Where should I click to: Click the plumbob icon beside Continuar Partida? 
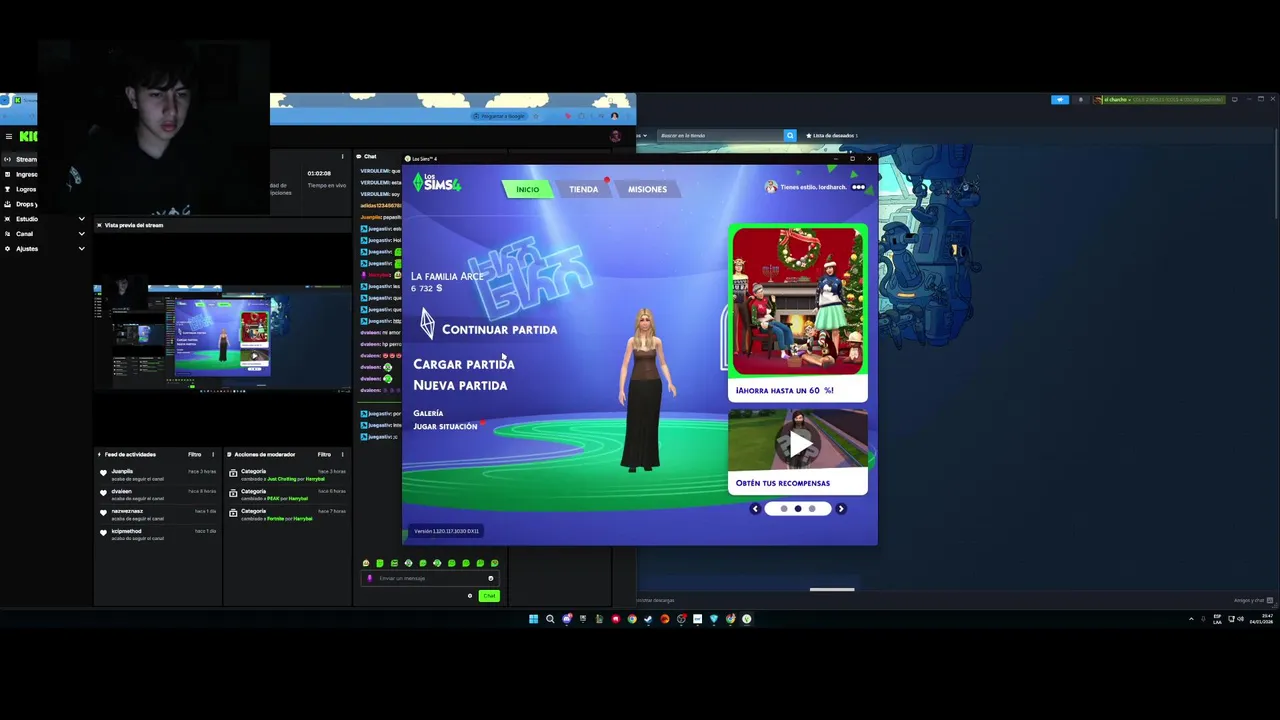[x=427, y=323]
